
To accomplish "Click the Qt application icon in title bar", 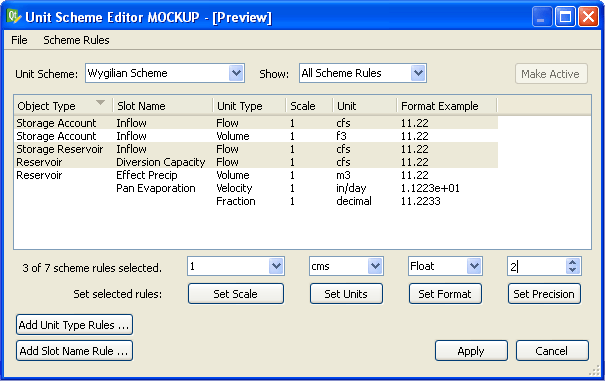I will (x=14, y=17).
